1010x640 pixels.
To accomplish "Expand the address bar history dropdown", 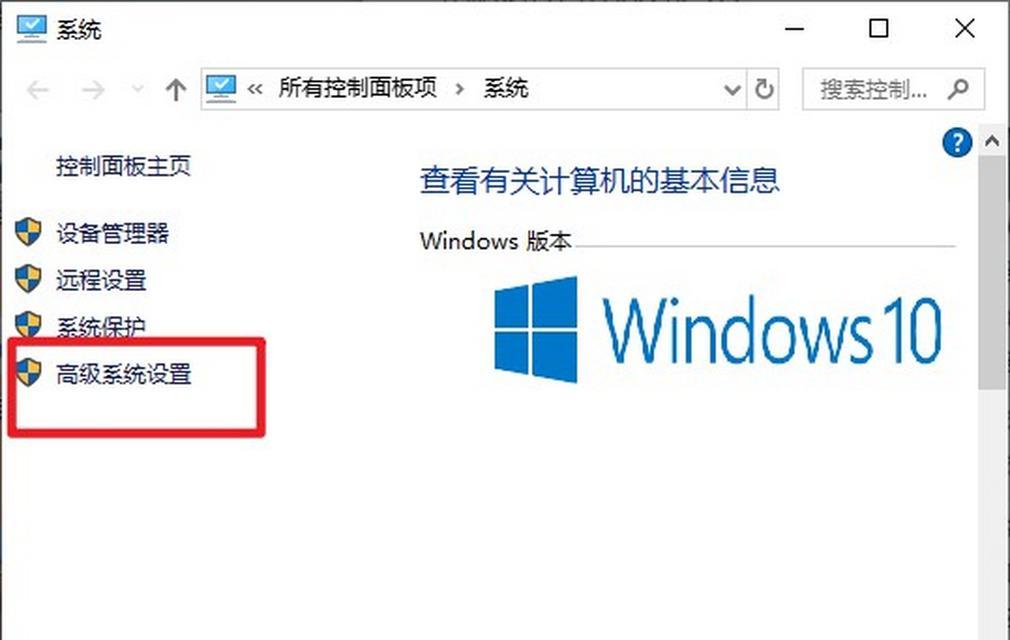I will point(732,89).
